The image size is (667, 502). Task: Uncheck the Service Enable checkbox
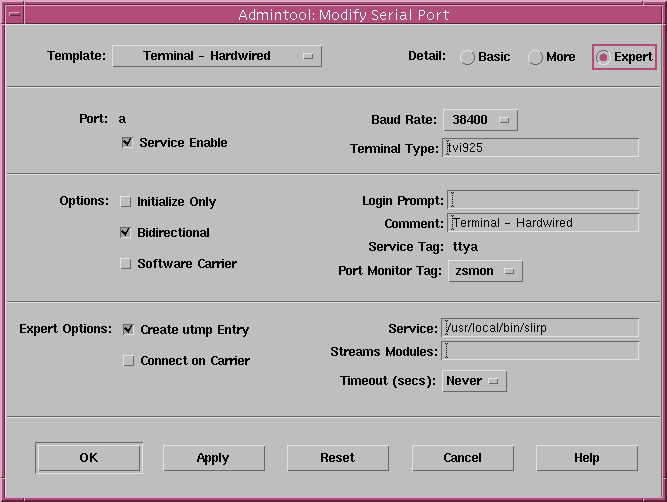click(x=127, y=143)
